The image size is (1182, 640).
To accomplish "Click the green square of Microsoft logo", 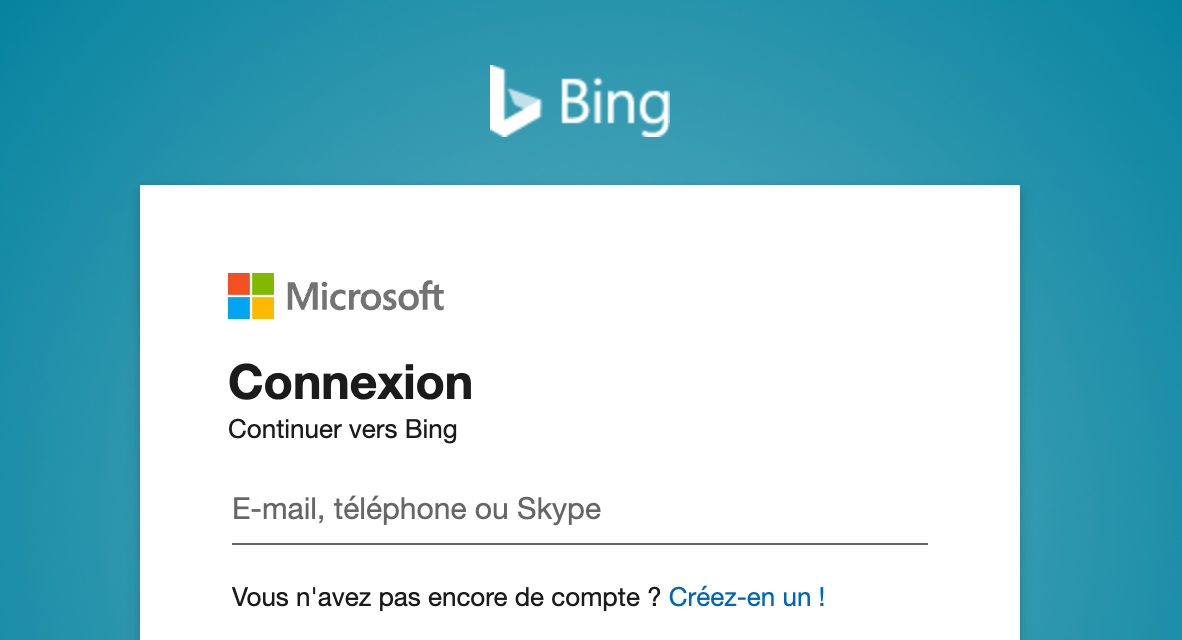I will 263,284.
